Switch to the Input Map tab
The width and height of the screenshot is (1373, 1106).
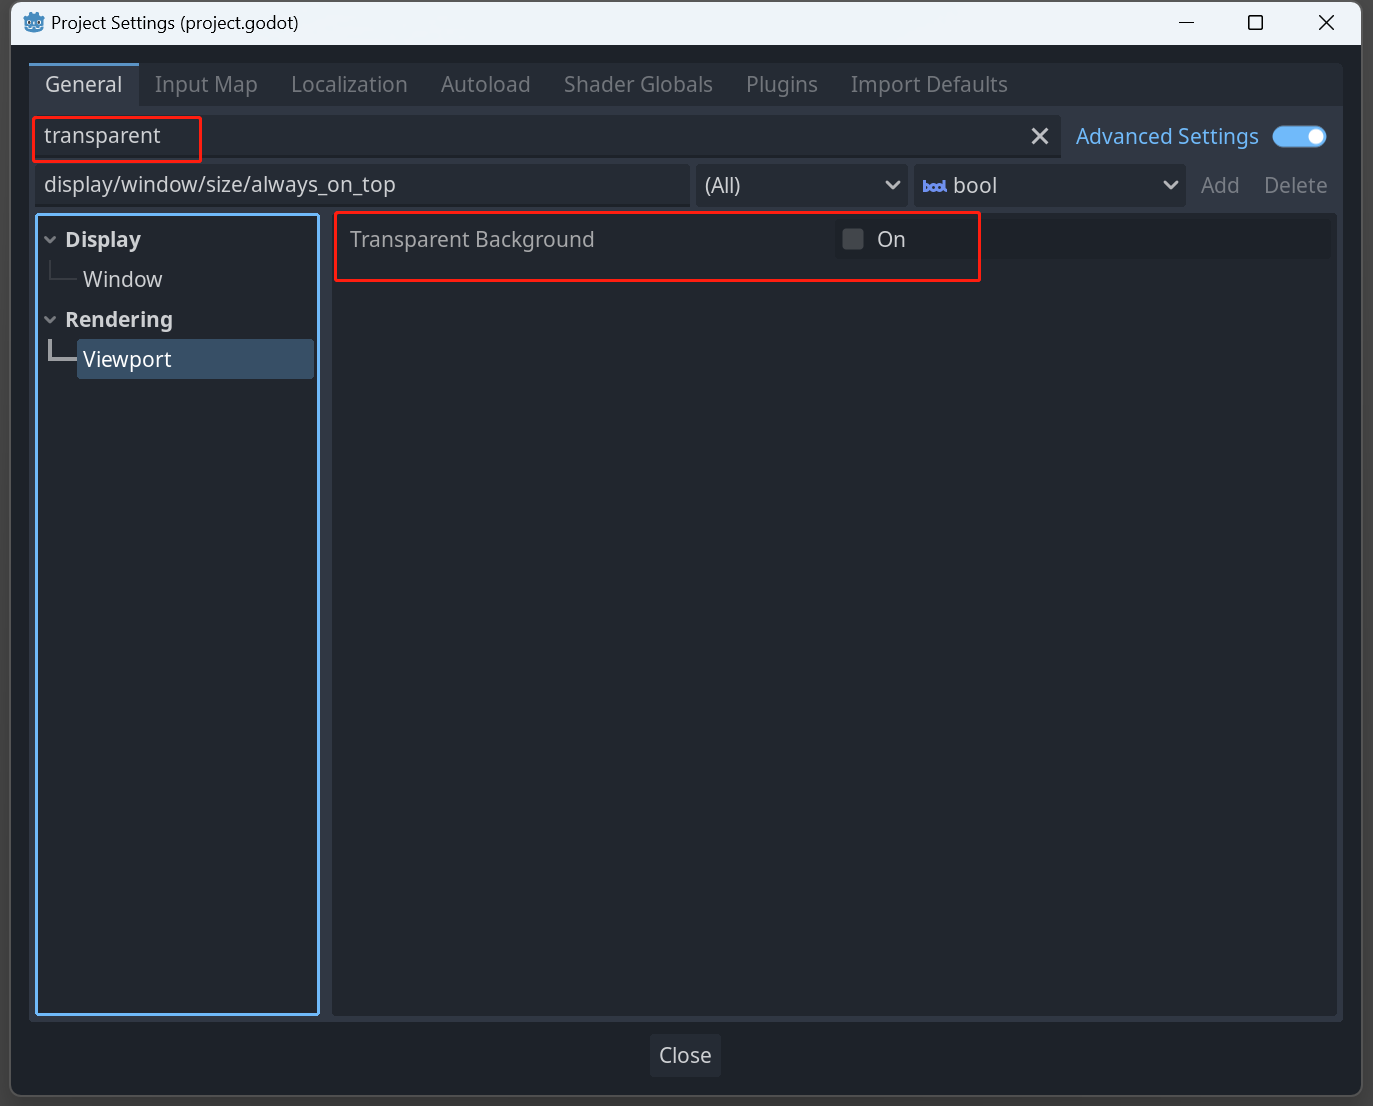pos(206,84)
